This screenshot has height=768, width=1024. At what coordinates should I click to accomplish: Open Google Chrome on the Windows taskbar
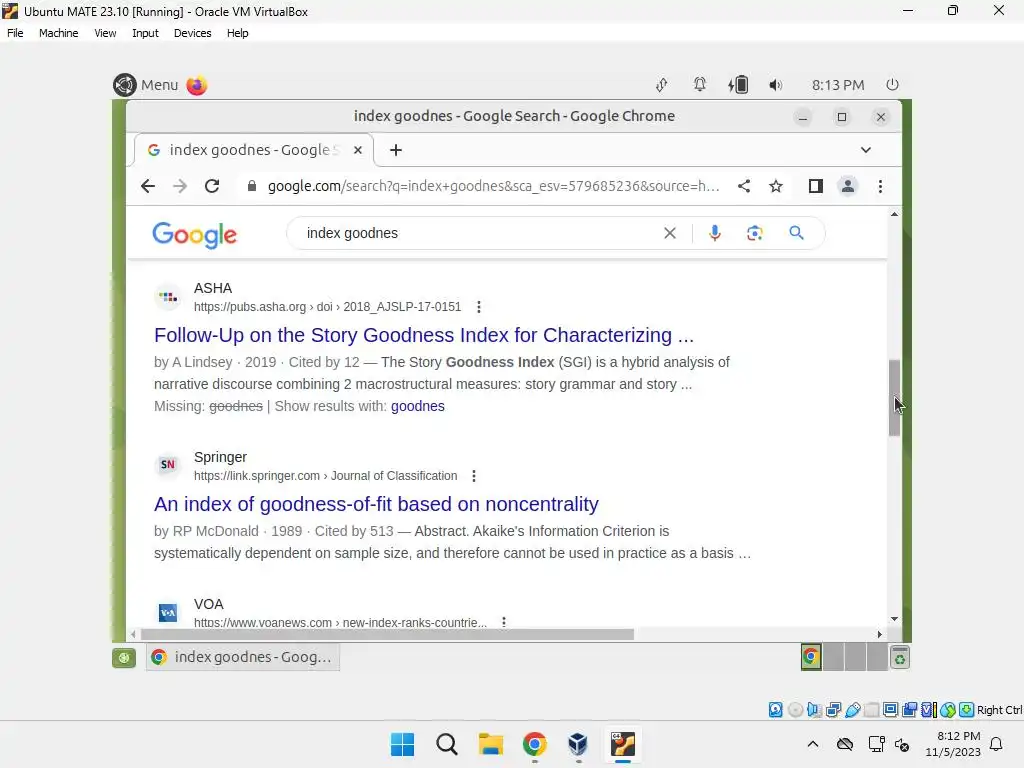pos(534,744)
